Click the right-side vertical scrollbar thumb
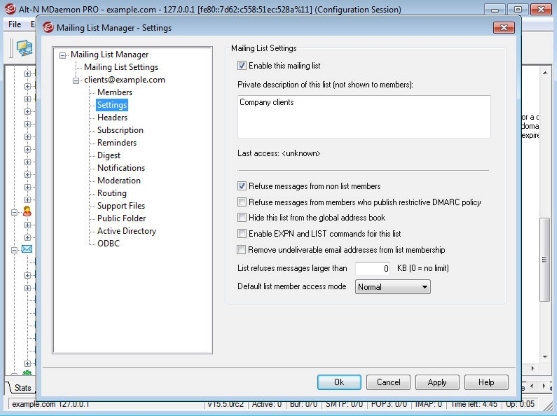Viewport: 557px width, 416px height. tap(544, 260)
